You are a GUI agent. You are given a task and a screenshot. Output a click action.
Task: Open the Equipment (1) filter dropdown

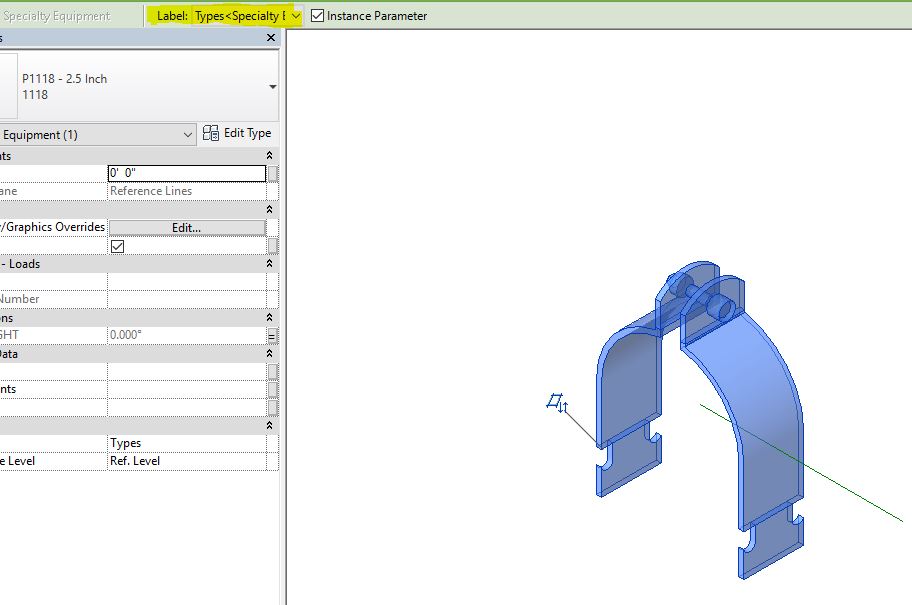click(x=190, y=133)
